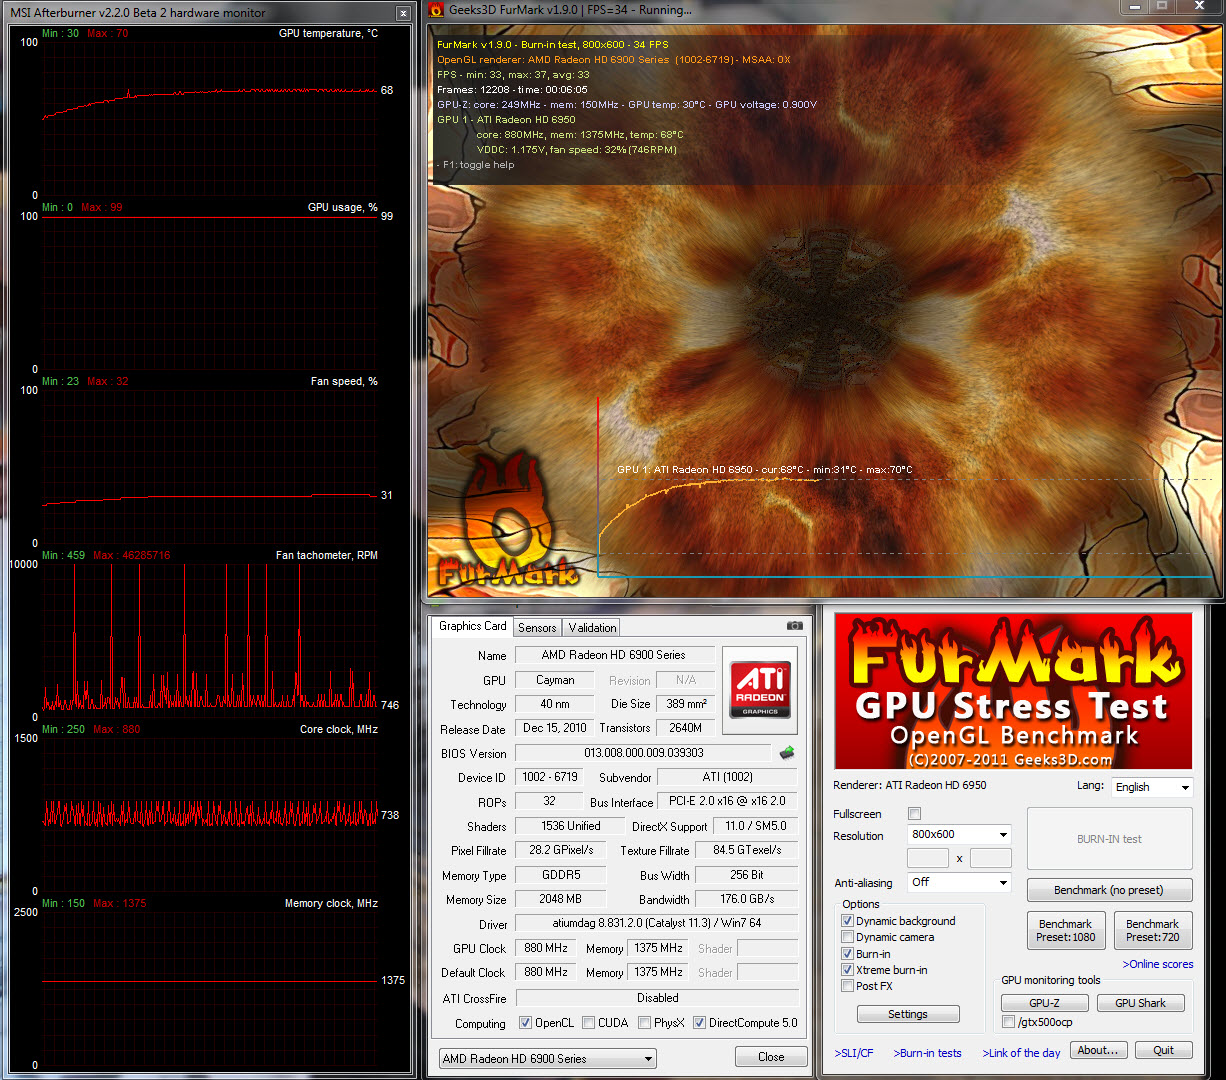Toggle the DirectCompute 5.0 checkbox
This screenshot has width=1226, height=1080.
(x=699, y=1023)
